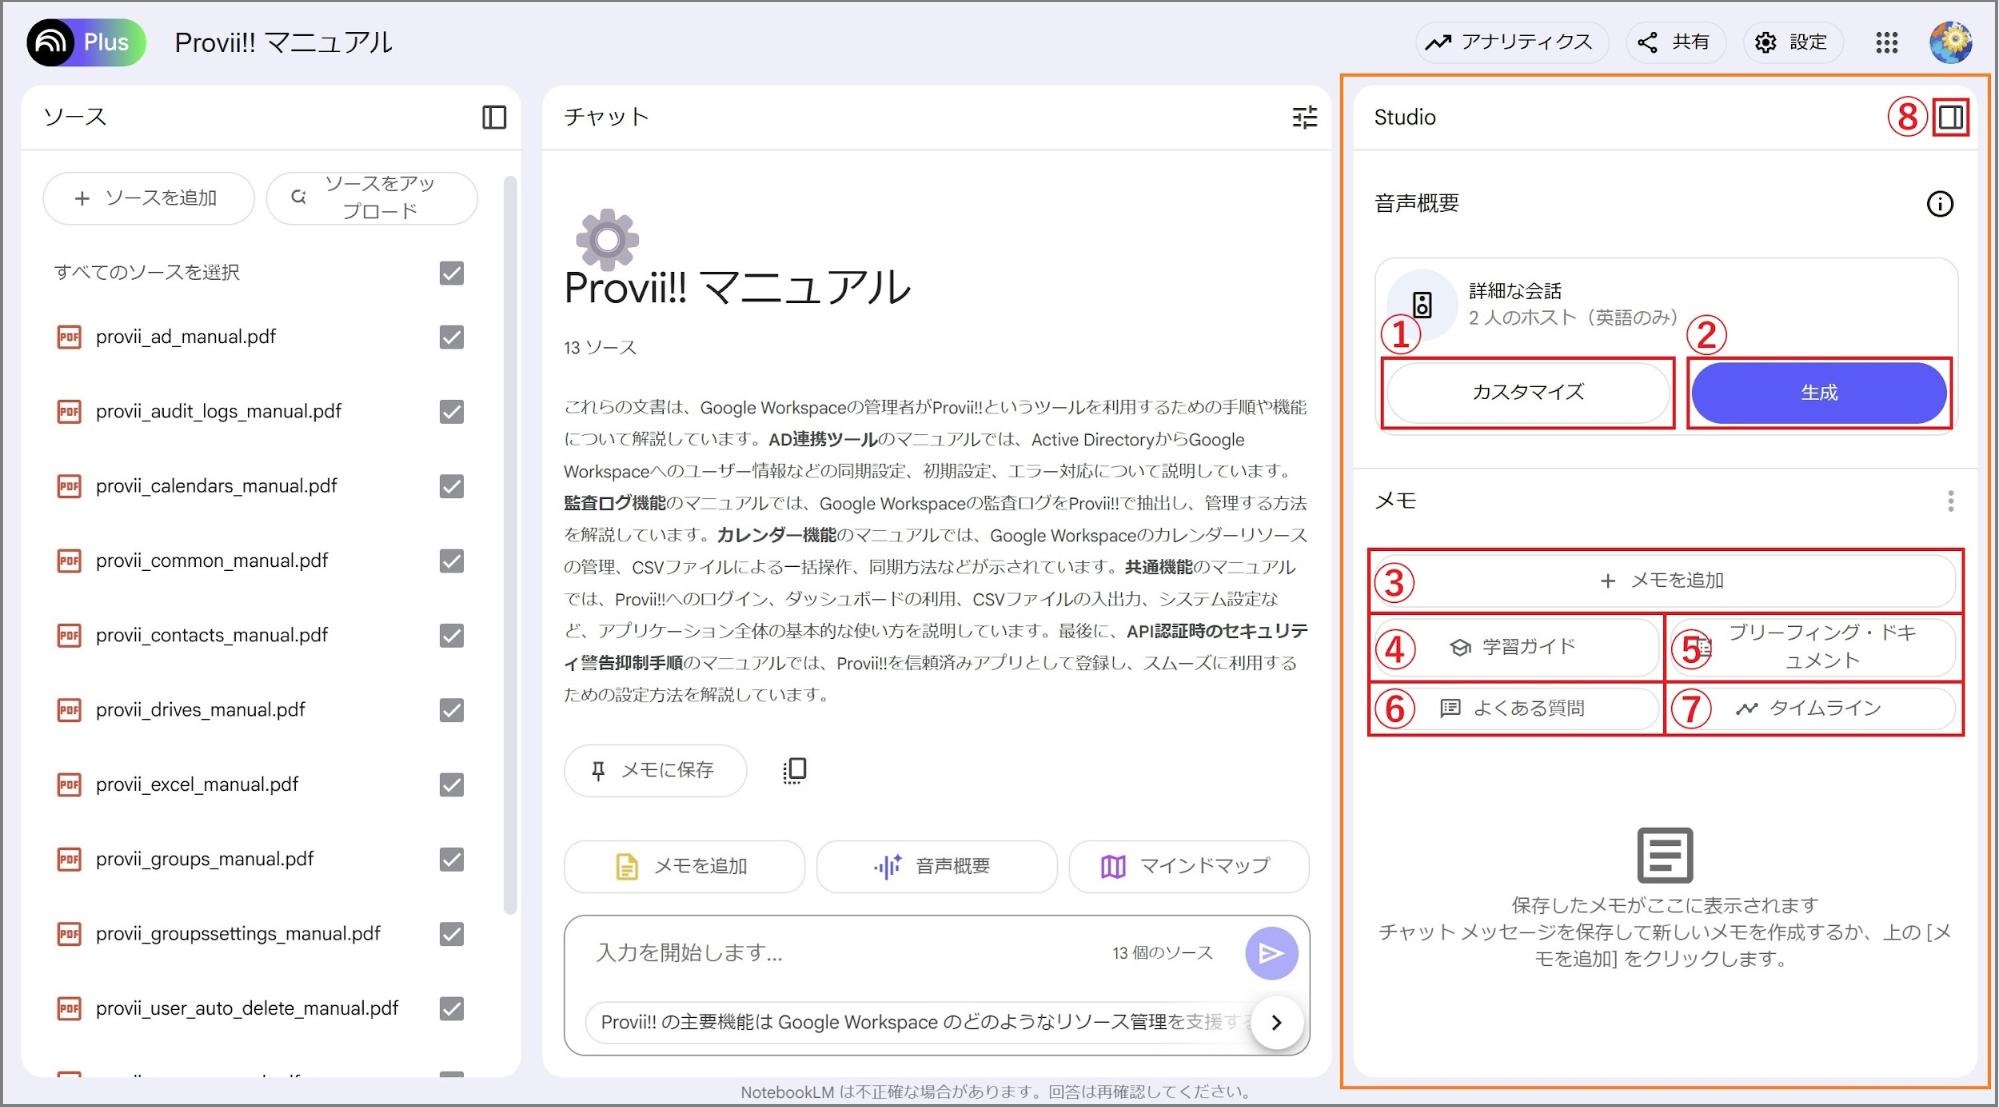Show next suggested question arrow
Screen dimensions: 1999x1107
[x=1276, y=1022]
